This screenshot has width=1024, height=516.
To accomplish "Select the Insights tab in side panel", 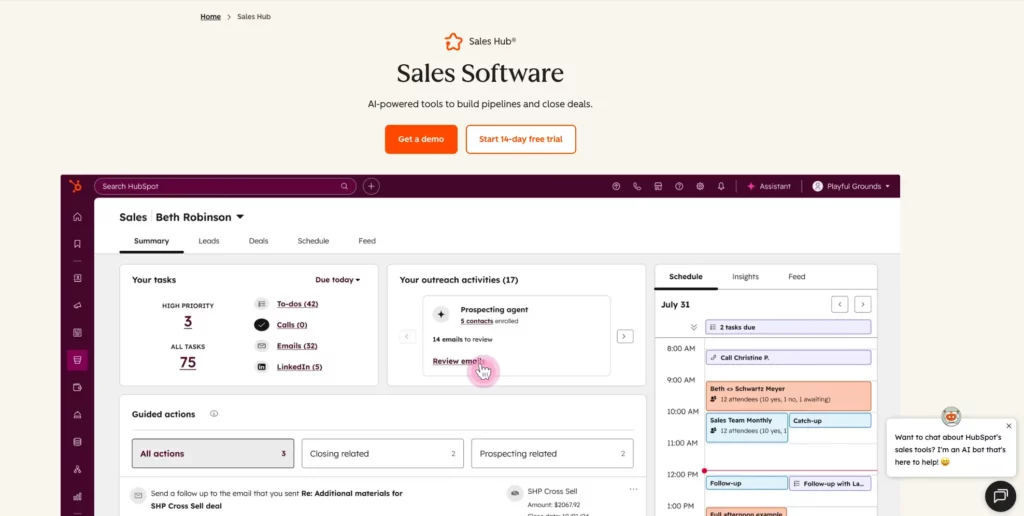I will (745, 277).
